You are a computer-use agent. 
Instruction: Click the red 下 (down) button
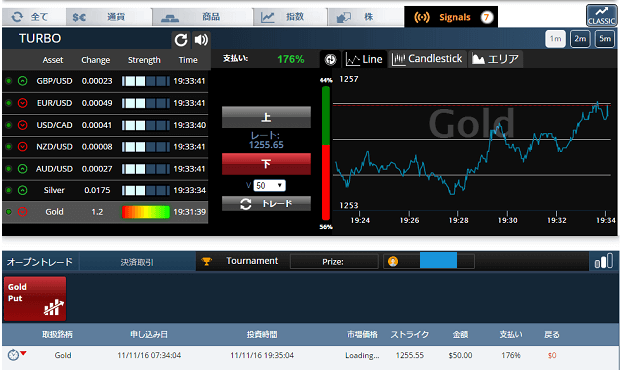tap(266, 164)
